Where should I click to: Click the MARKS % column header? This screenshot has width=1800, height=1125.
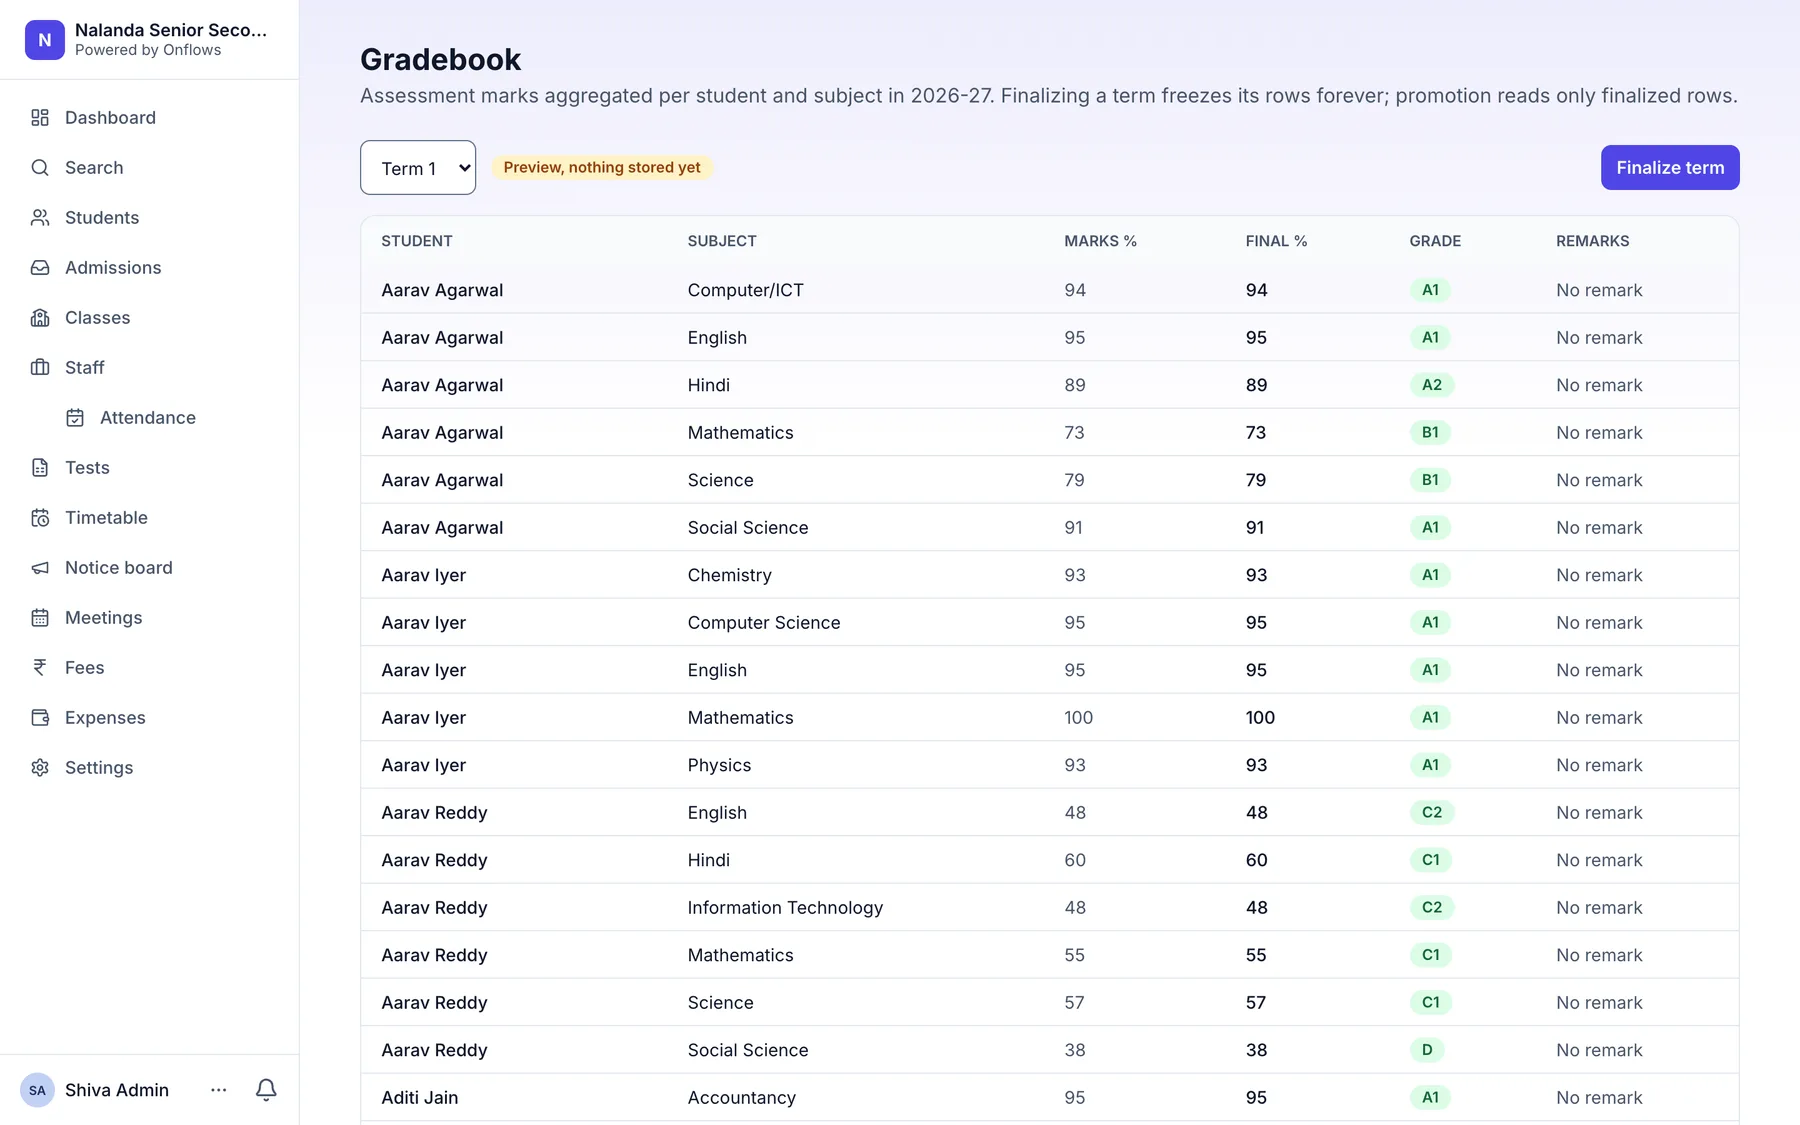pos(1100,241)
